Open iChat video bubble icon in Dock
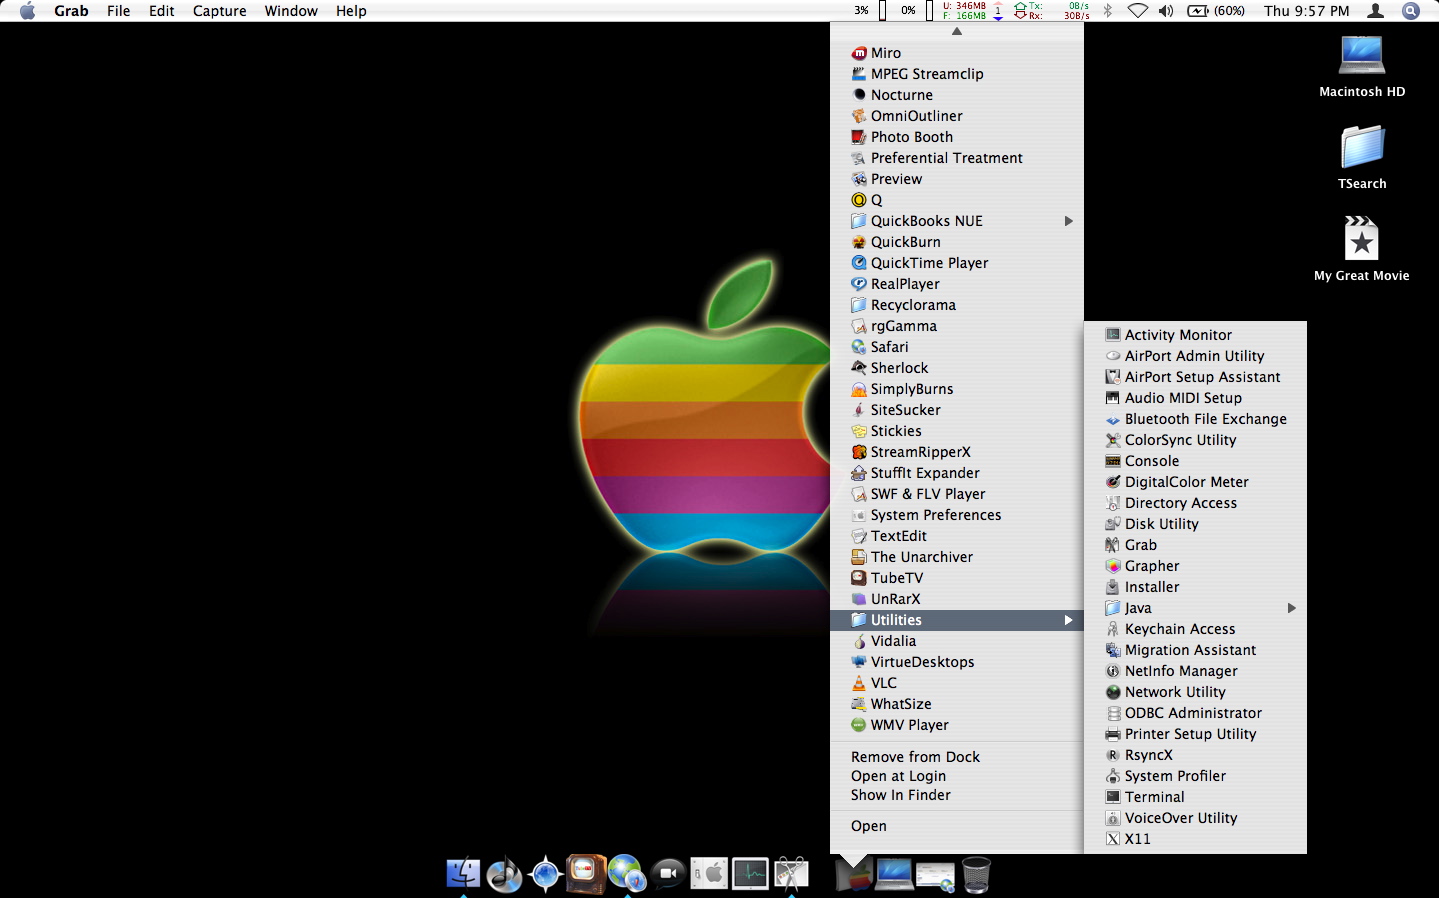 [x=668, y=875]
